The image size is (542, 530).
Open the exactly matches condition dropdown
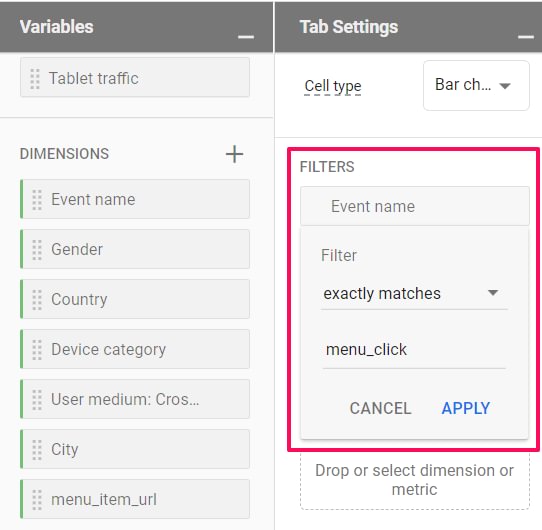point(414,294)
